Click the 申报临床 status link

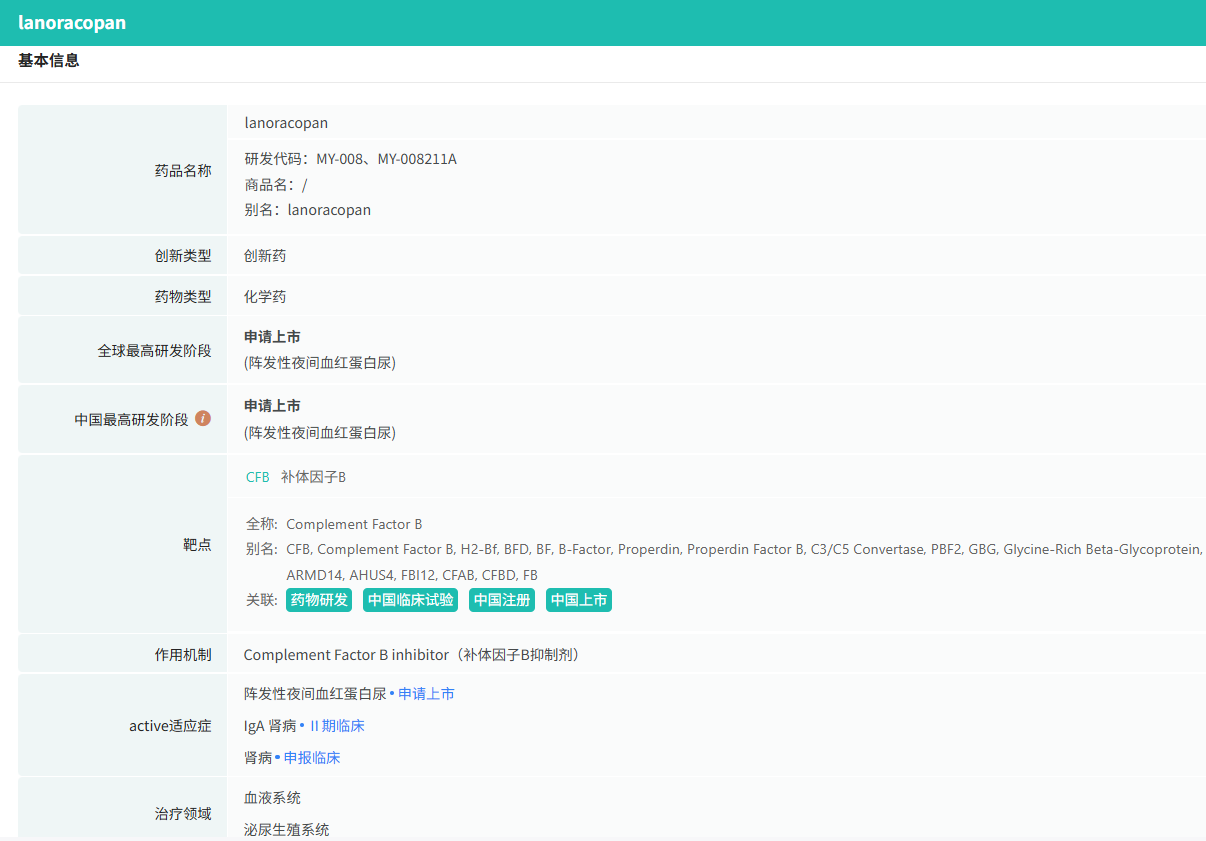point(312,758)
